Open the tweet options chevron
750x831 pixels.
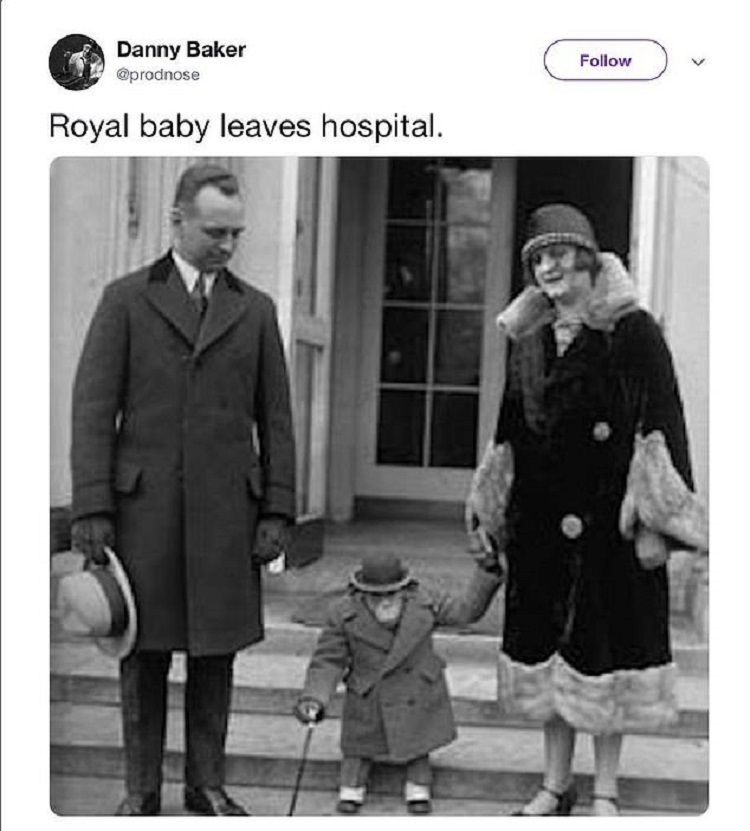pos(699,61)
